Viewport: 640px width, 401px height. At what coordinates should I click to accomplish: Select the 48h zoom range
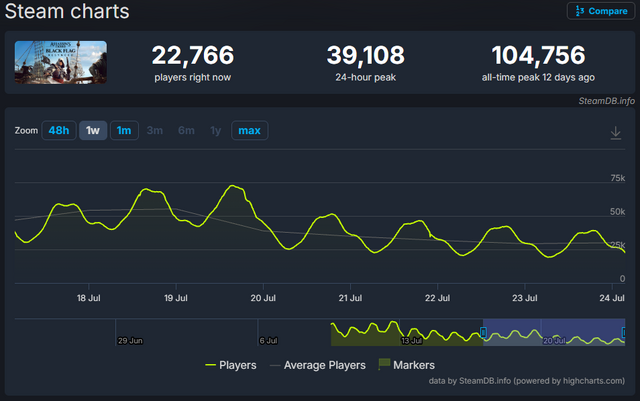coord(59,130)
